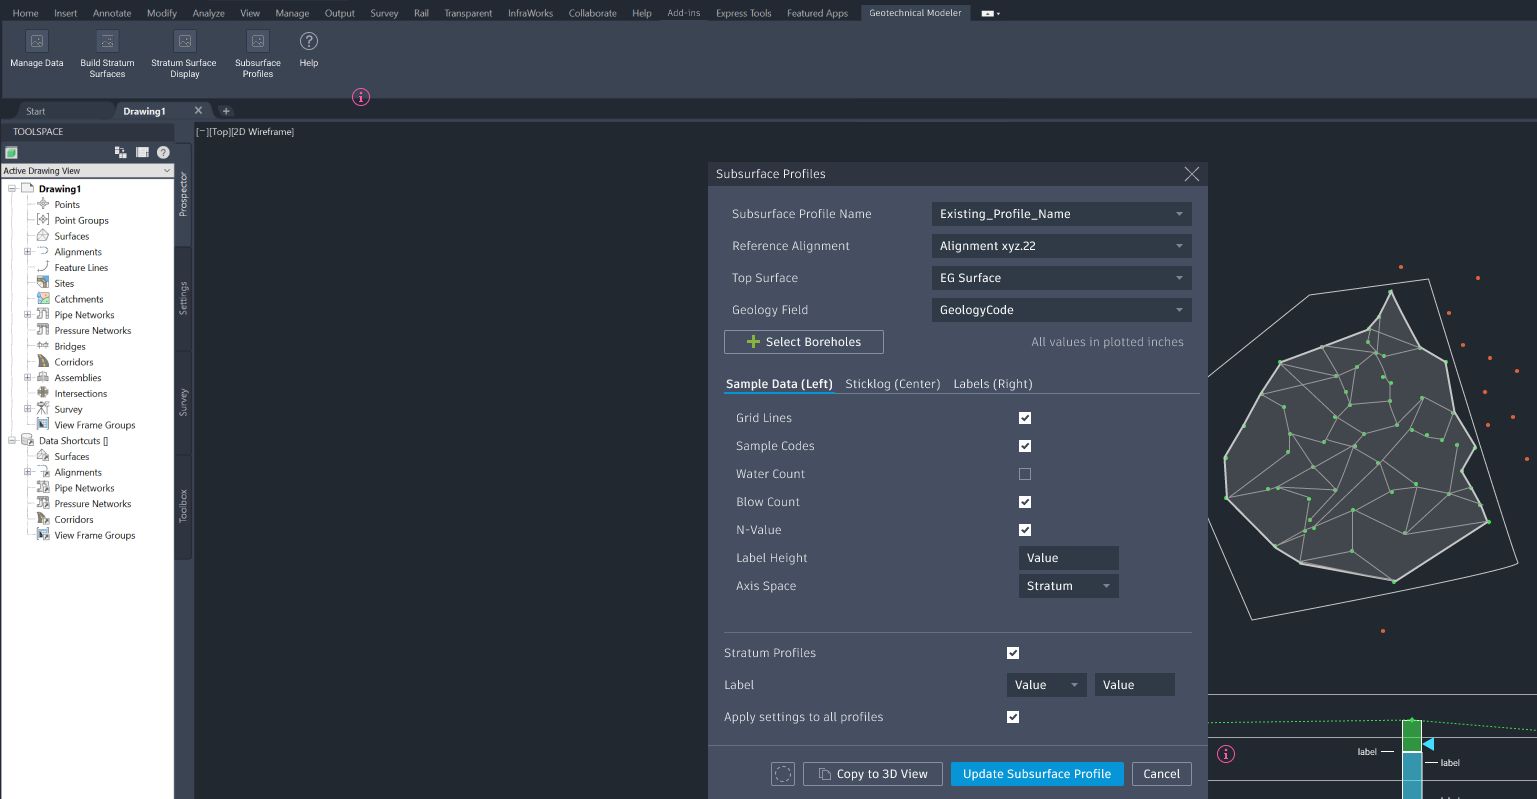Viewport: 1537px width, 799px height.
Task: Click the pink info icon below the ribbon
Action: pos(360,97)
